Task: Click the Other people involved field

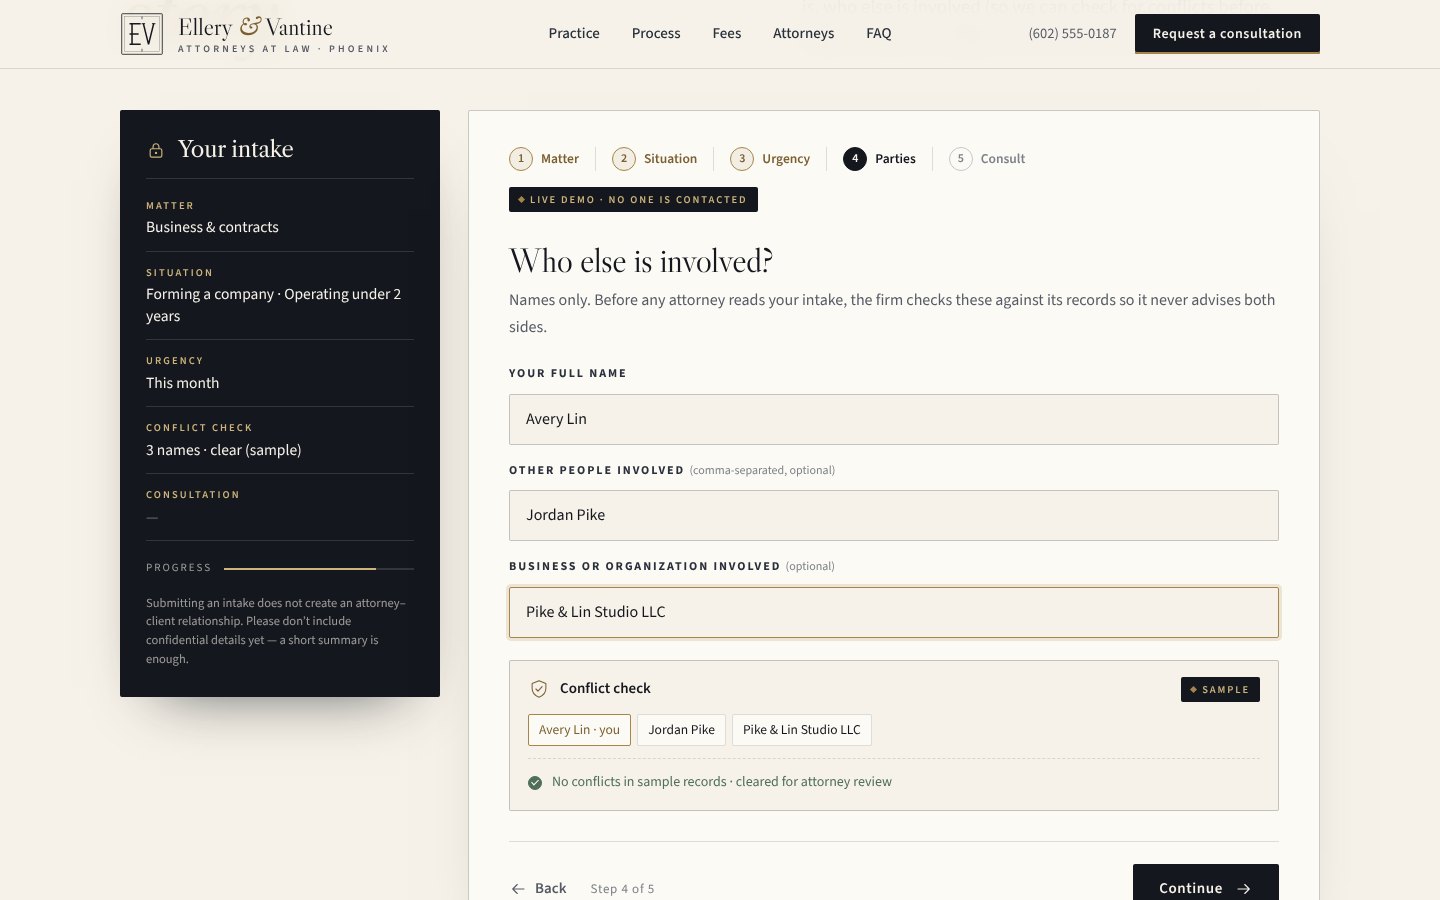Action: coord(894,515)
